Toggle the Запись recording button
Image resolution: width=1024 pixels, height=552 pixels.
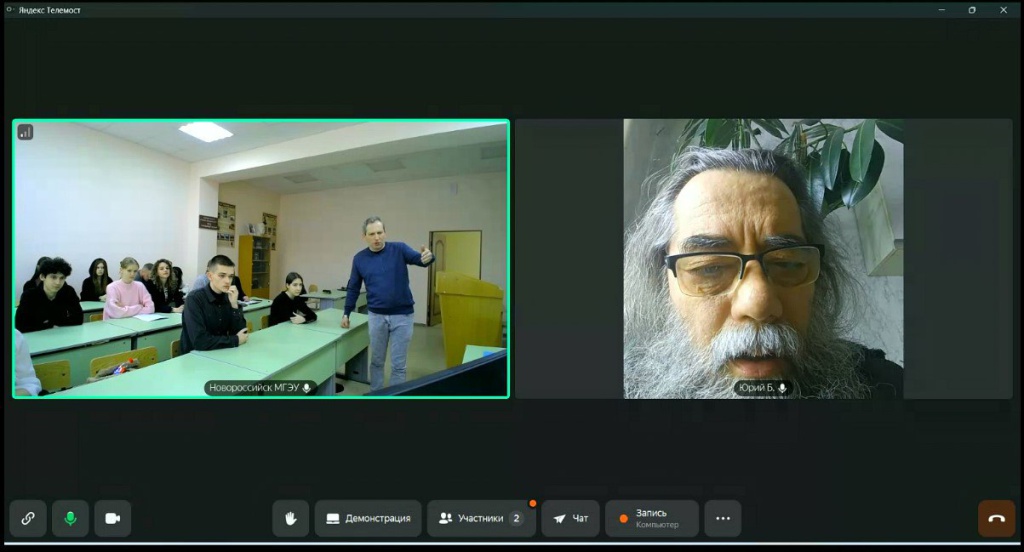[x=650, y=518]
